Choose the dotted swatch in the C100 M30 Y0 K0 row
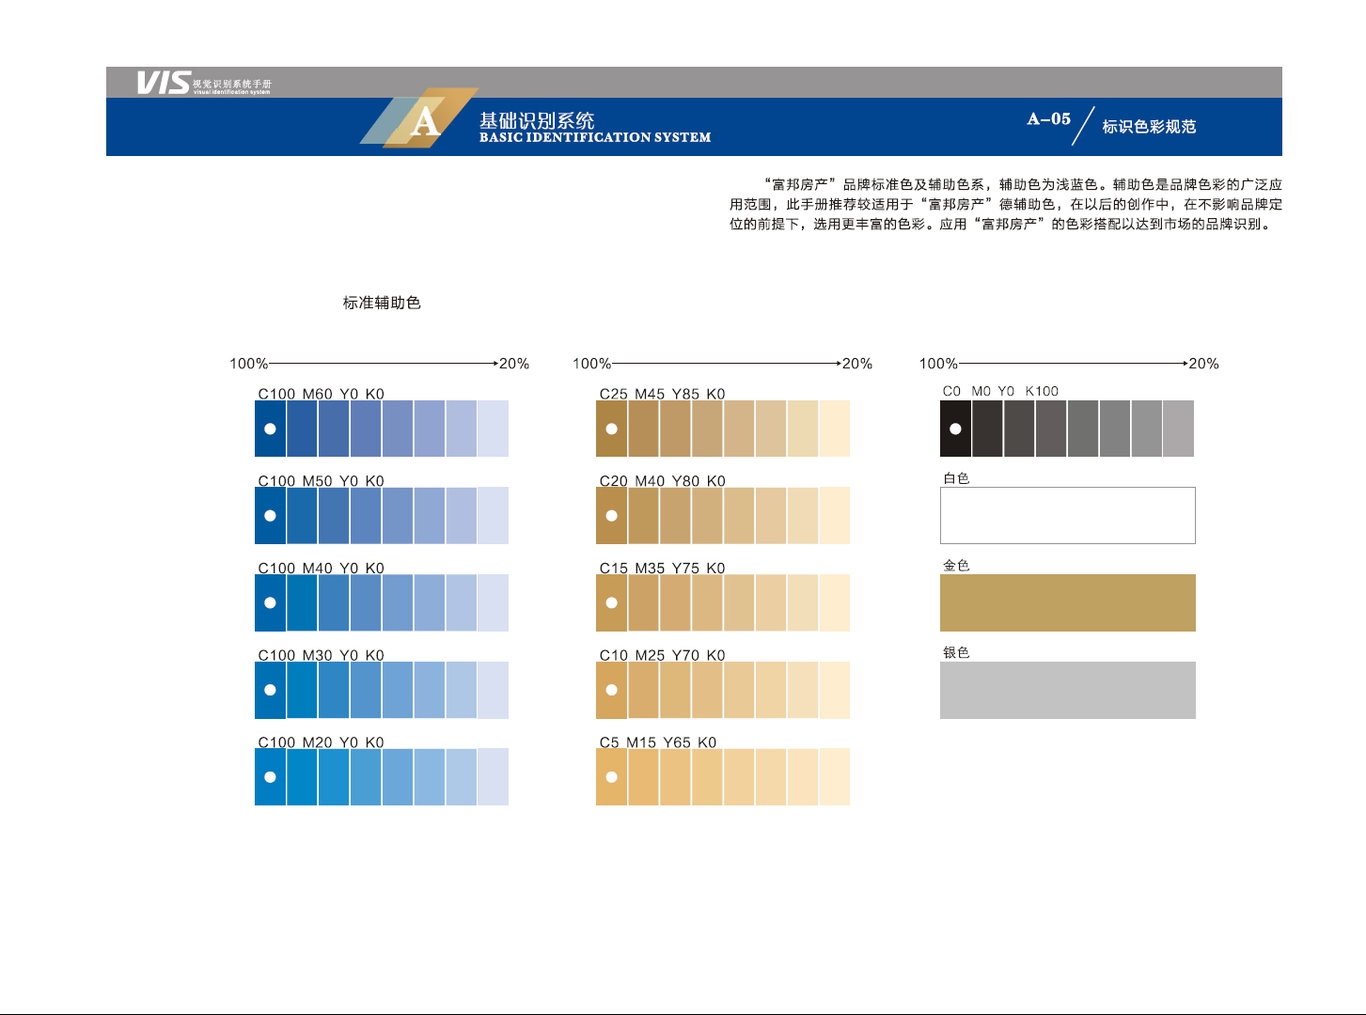Viewport: 1366px width, 1015px height. 270,690
